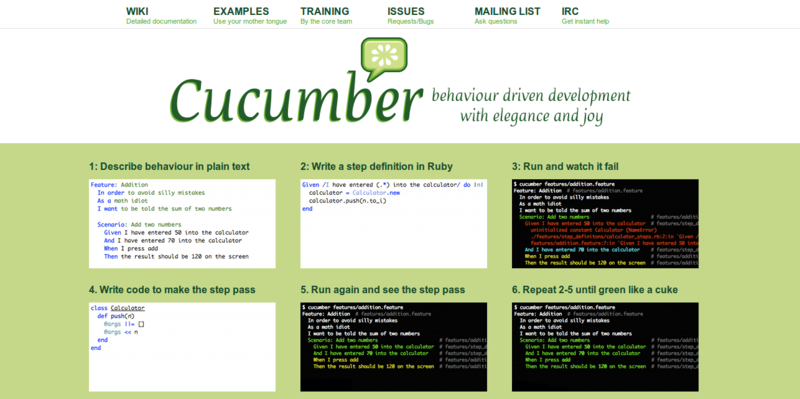Click heading '2: Write a step definition in Ruby'
800x399 pixels.
pyautogui.click(x=377, y=166)
